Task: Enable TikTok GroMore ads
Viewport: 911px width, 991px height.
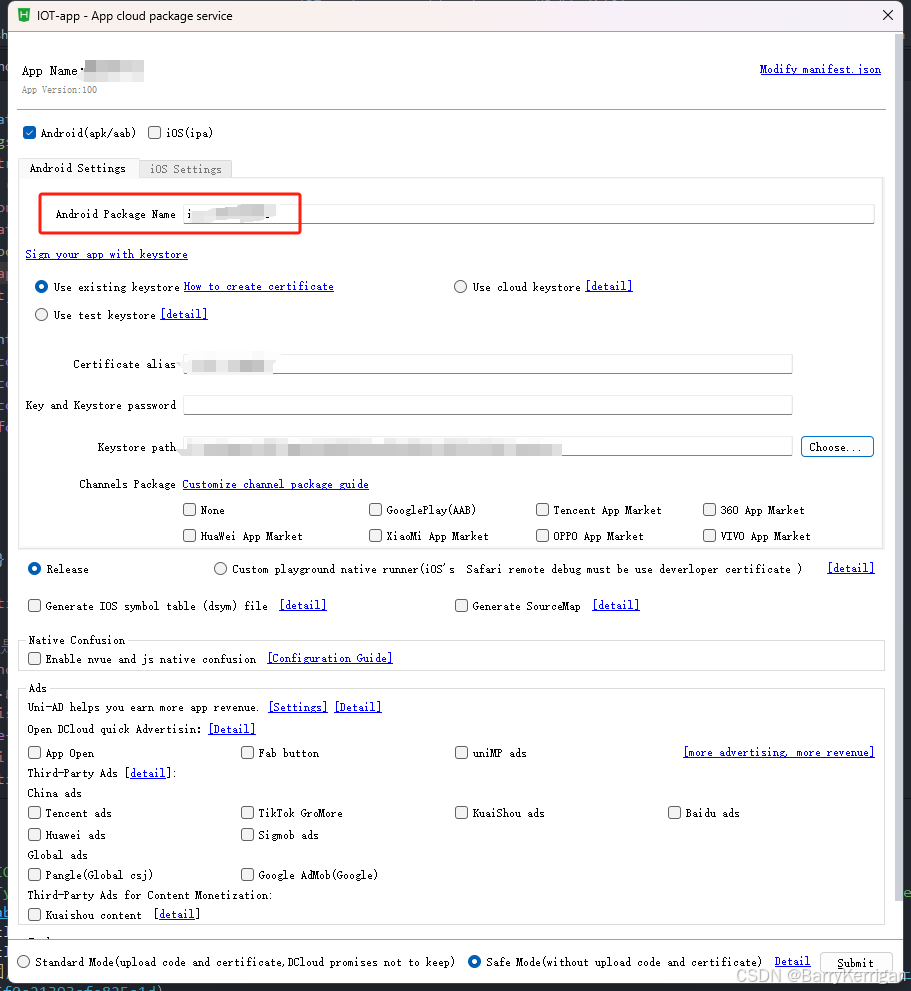Action: [247, 812]
